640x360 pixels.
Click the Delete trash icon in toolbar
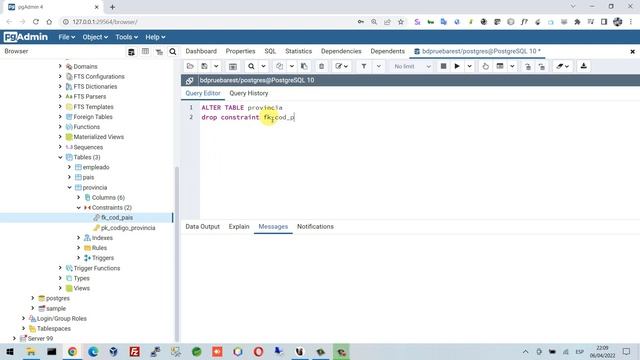(322, 66)
